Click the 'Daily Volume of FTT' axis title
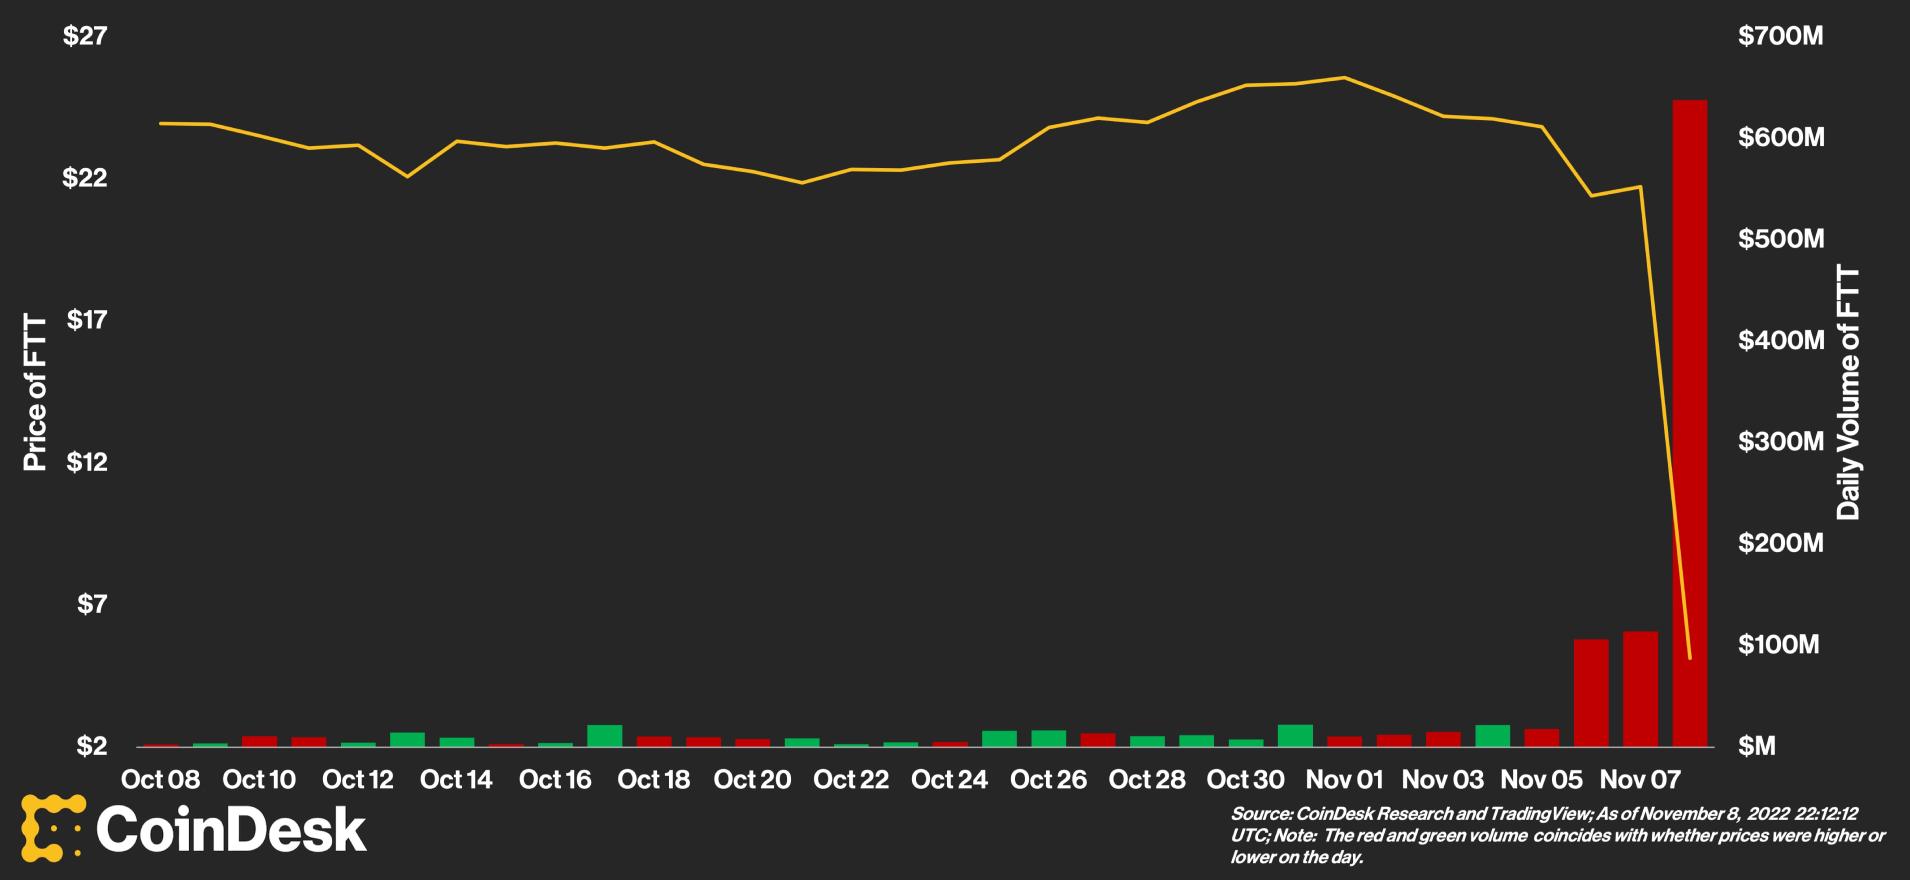 pos(1848,393)
